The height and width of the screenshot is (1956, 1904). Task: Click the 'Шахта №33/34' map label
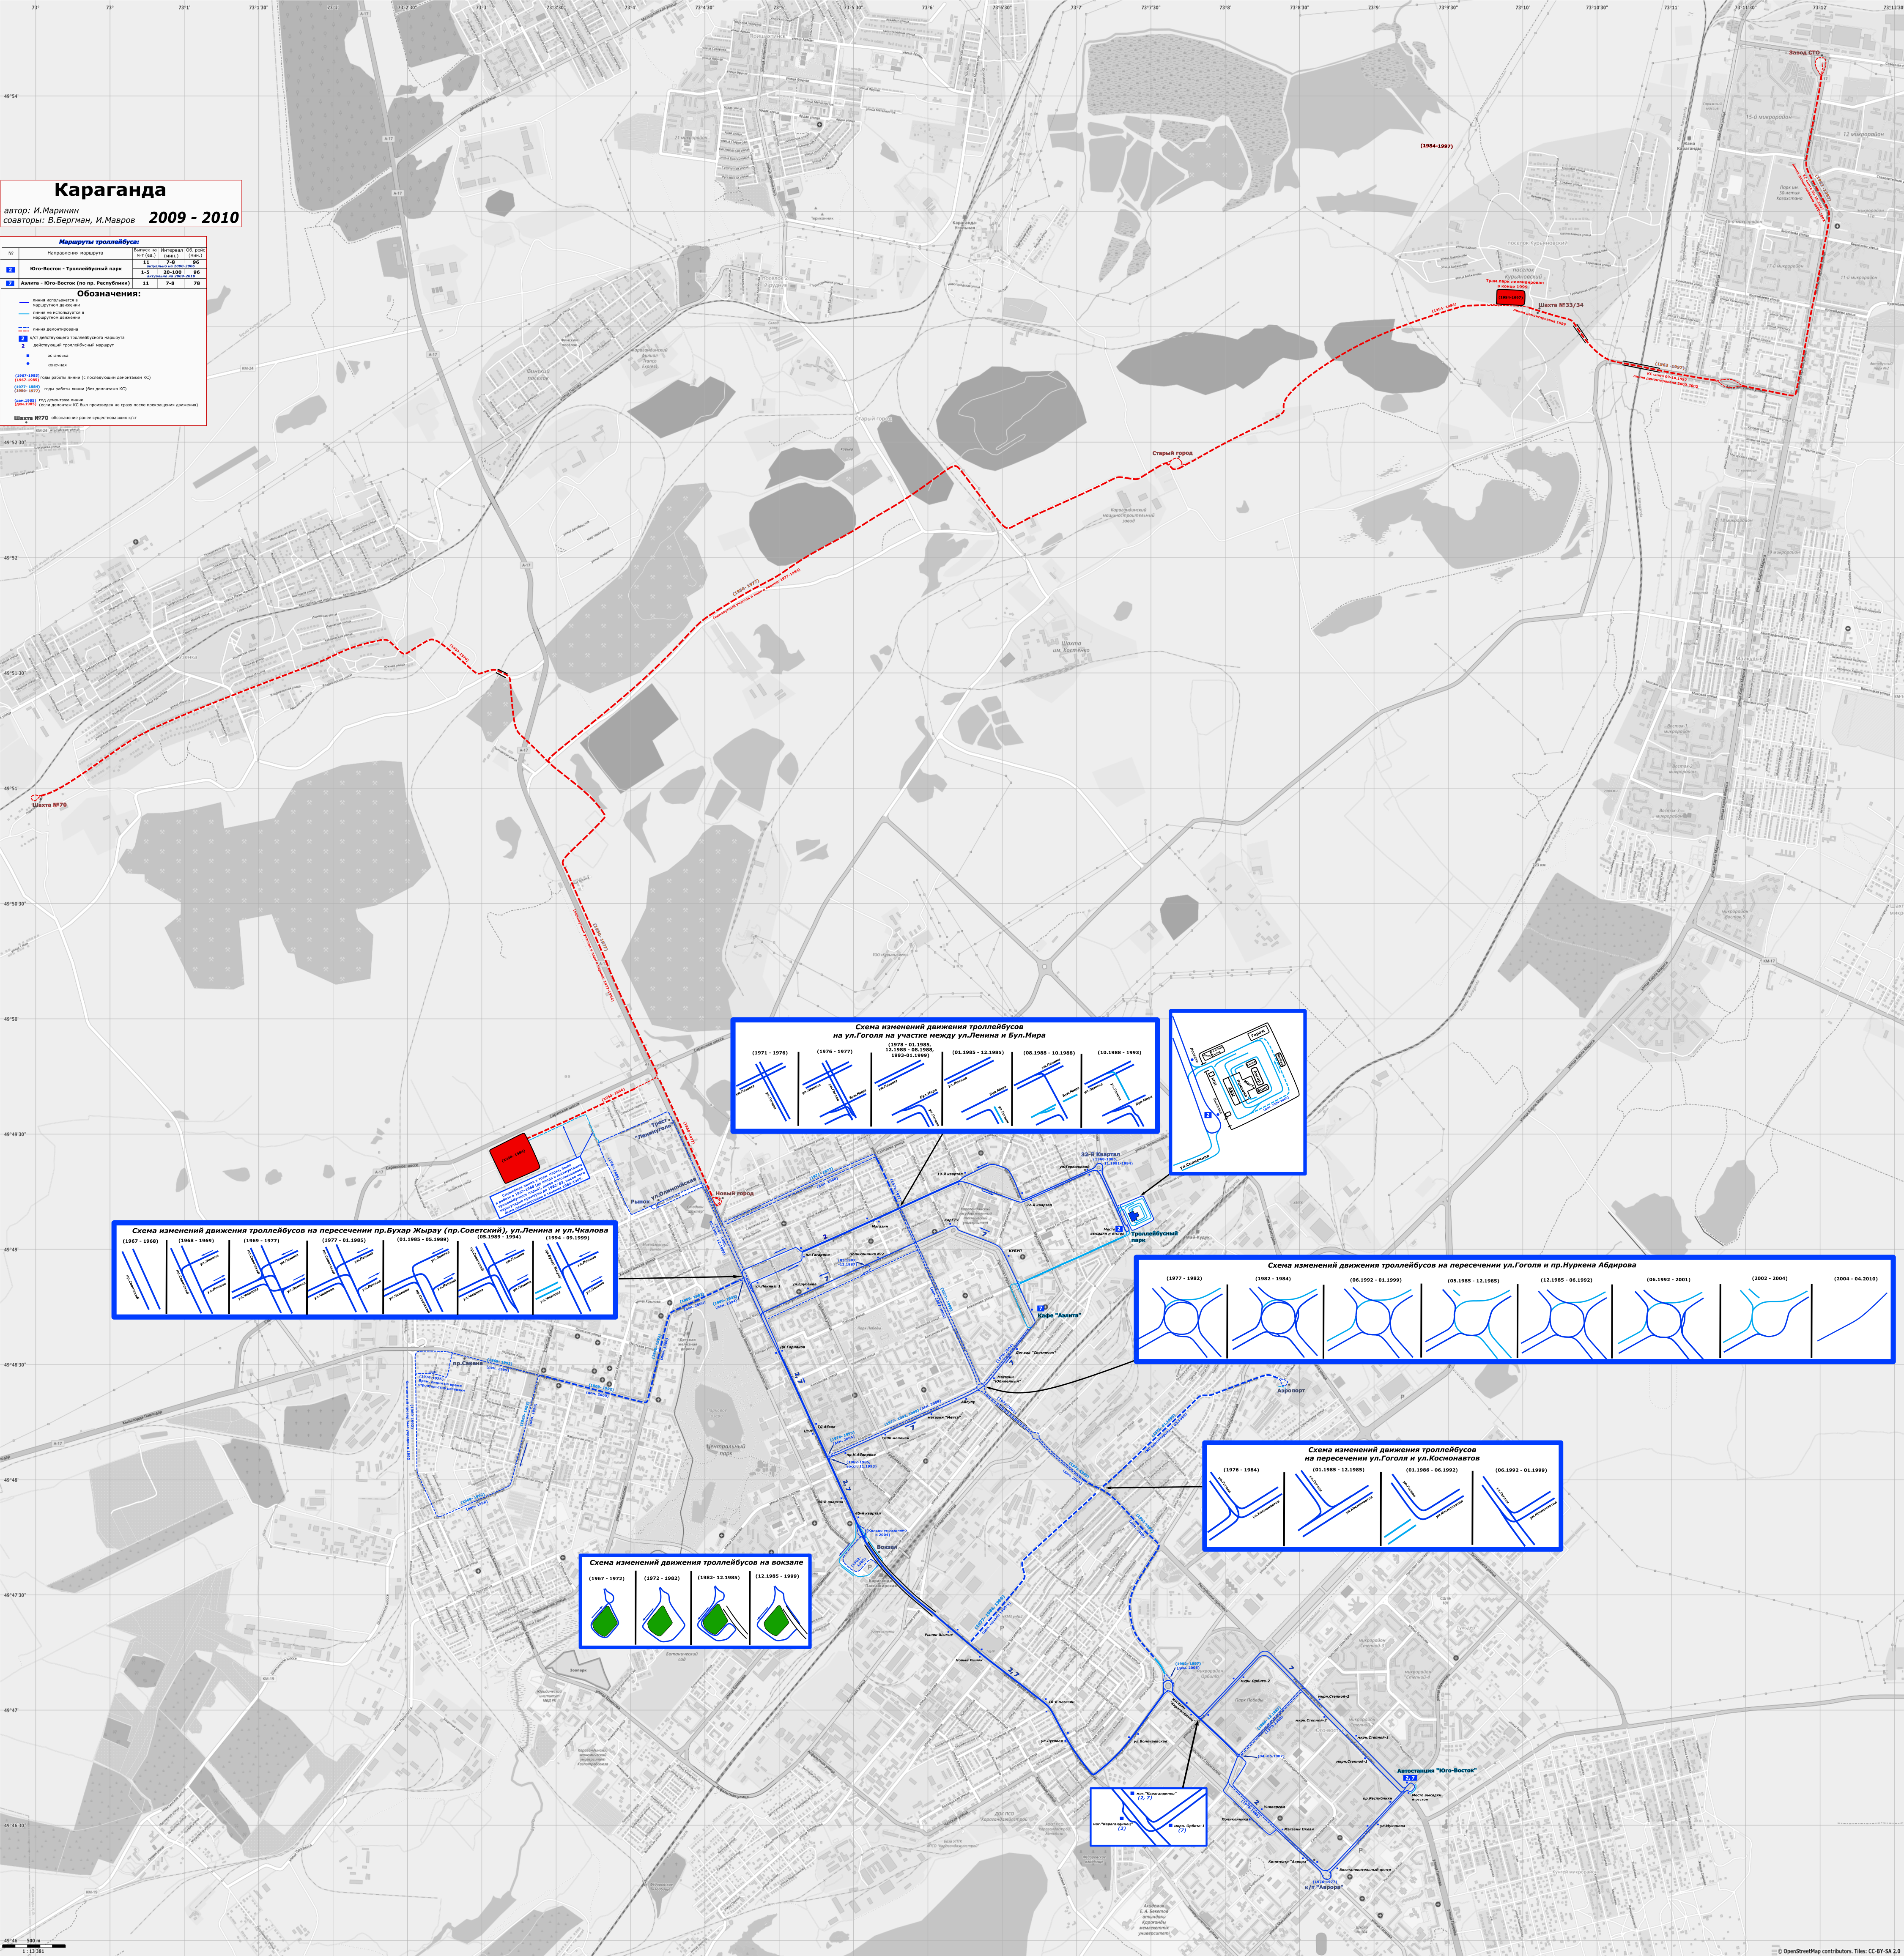point(1561,305)
